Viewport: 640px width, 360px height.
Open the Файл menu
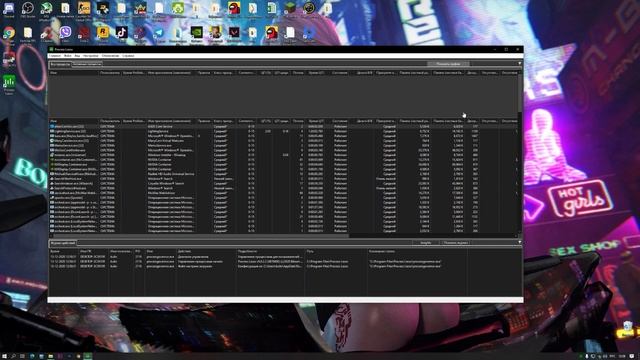point(67,56)
